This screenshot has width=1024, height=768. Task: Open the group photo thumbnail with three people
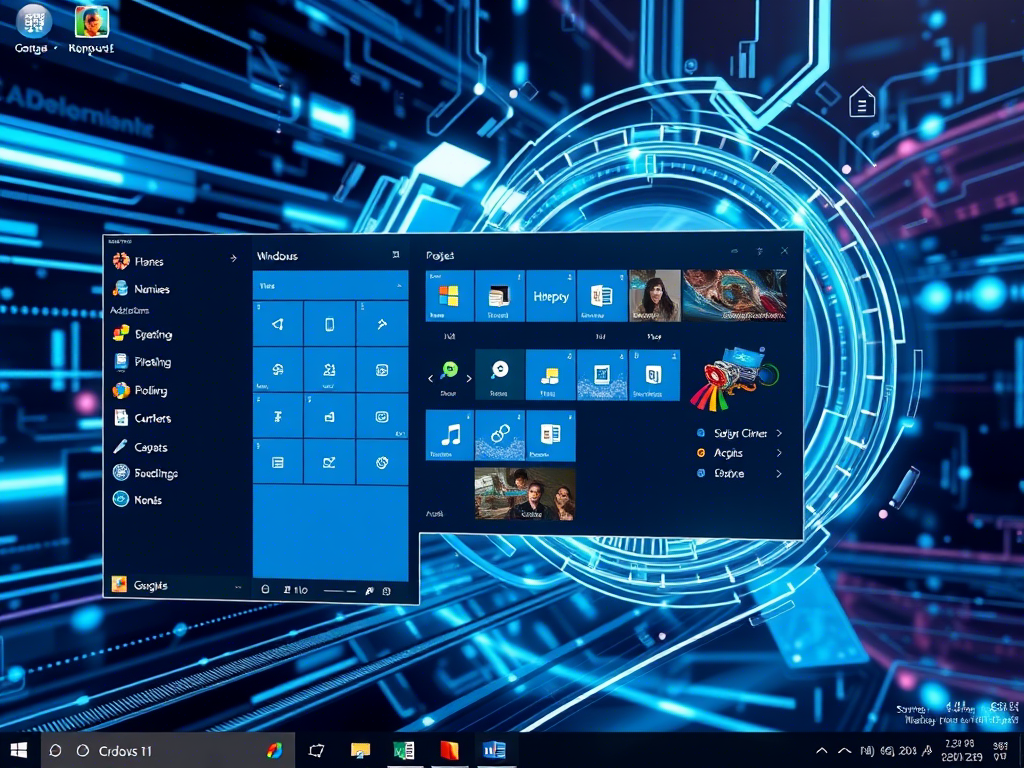524,494
